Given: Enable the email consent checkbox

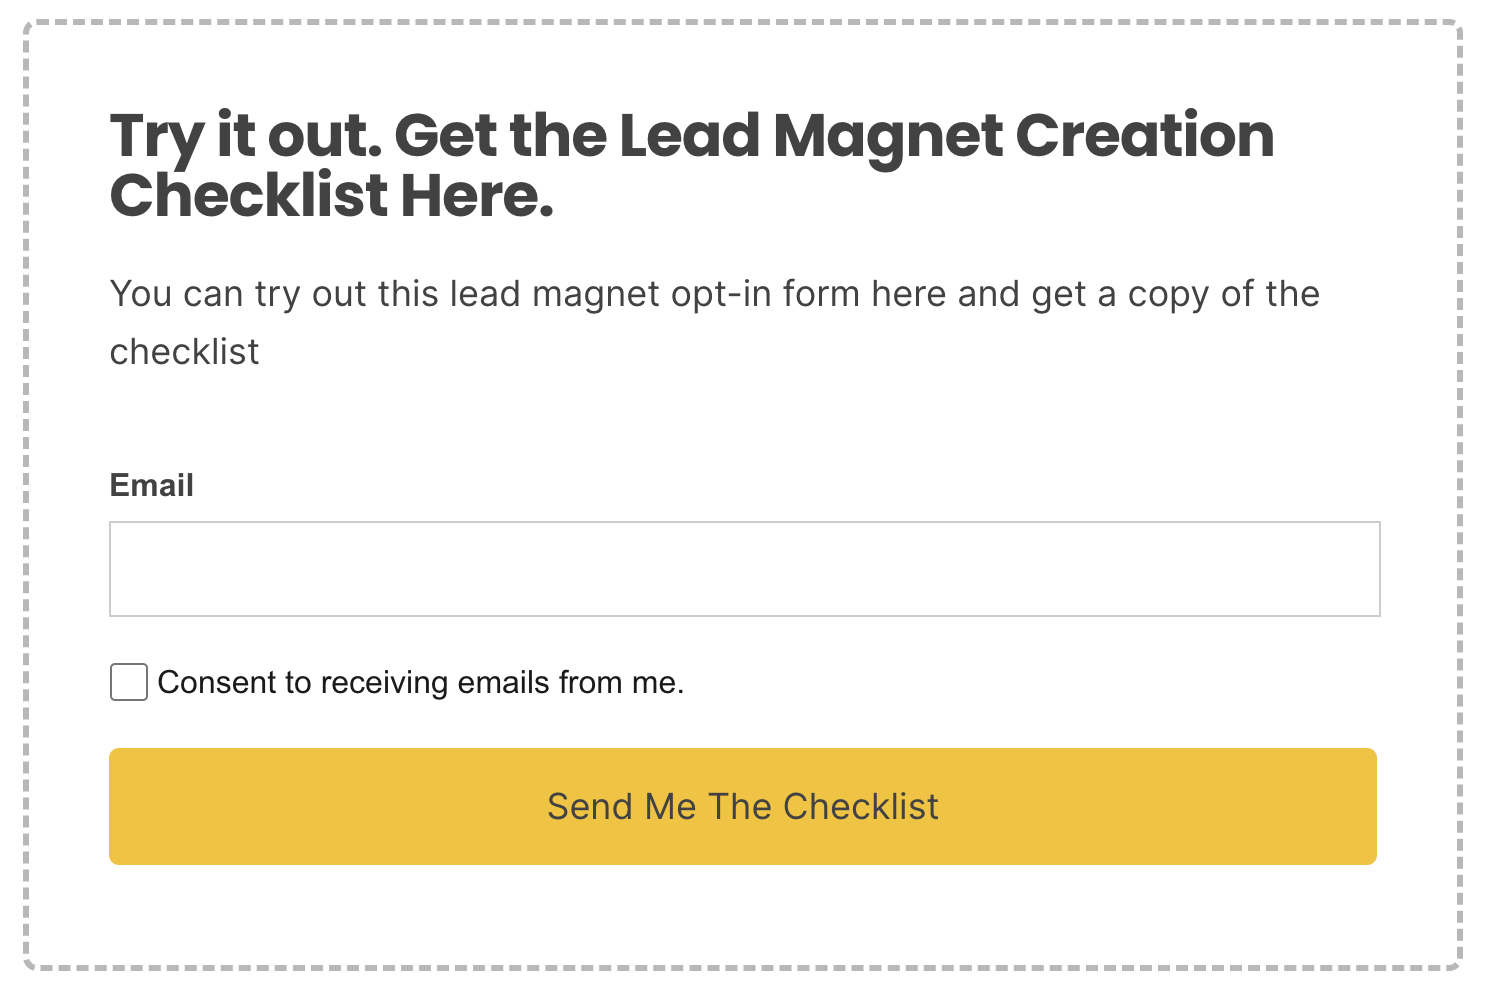Looking at the screenshot, I should click(x=129, y=682).
